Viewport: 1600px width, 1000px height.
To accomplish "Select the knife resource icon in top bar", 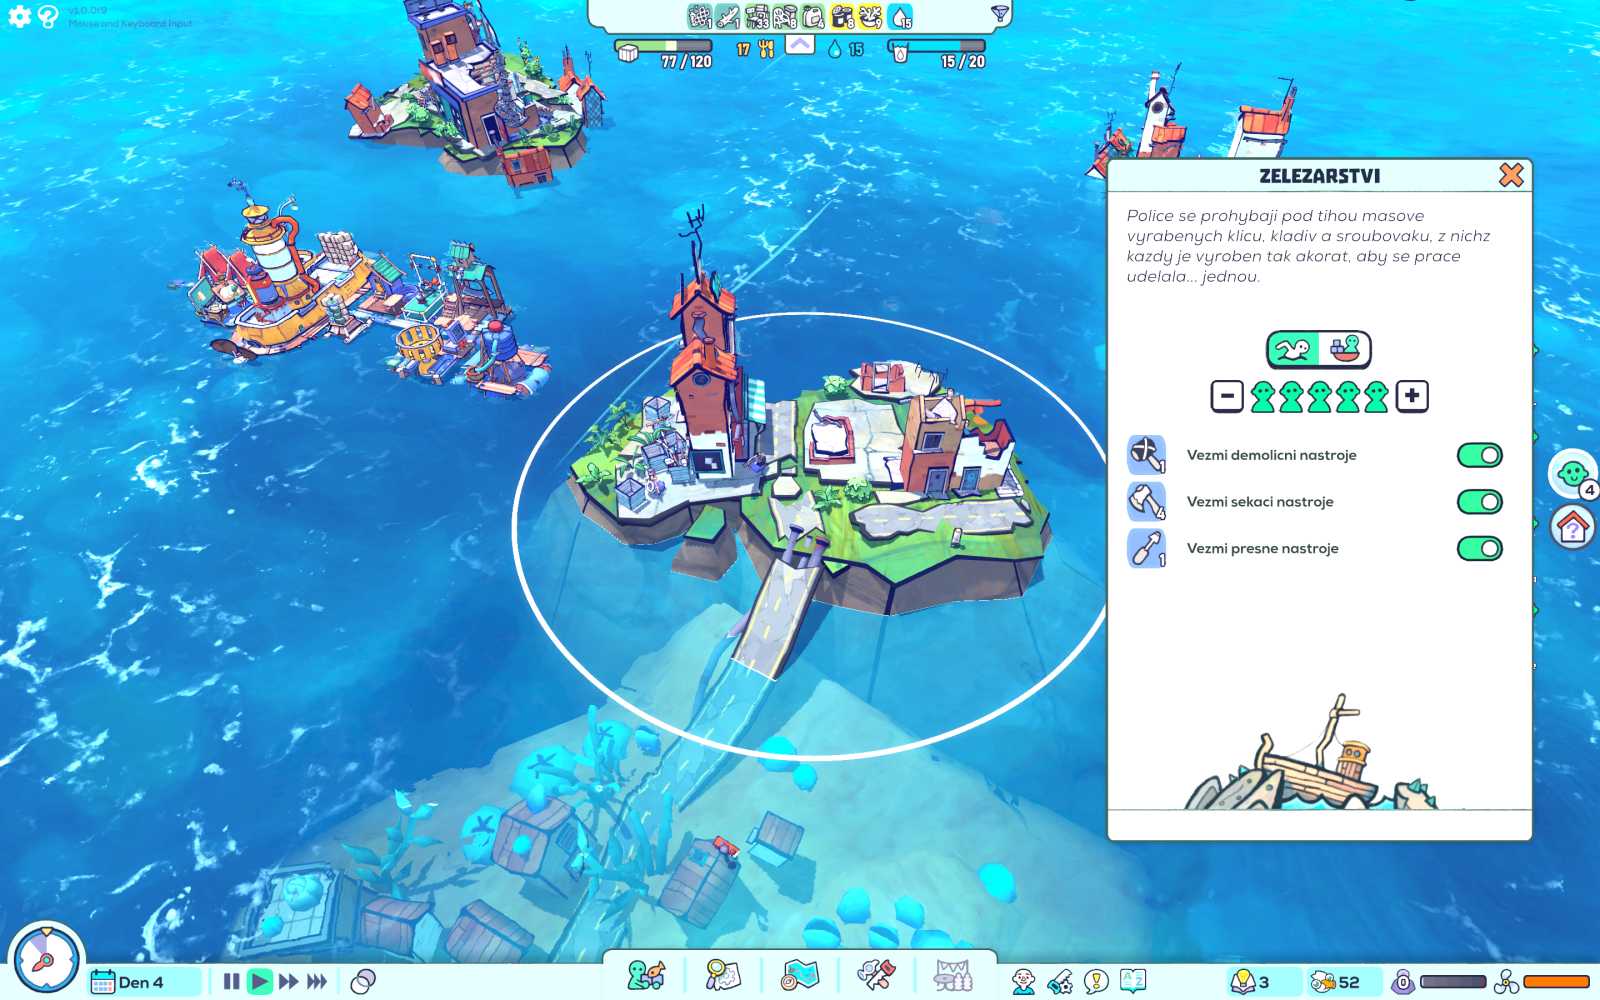I will coord(728,16).
